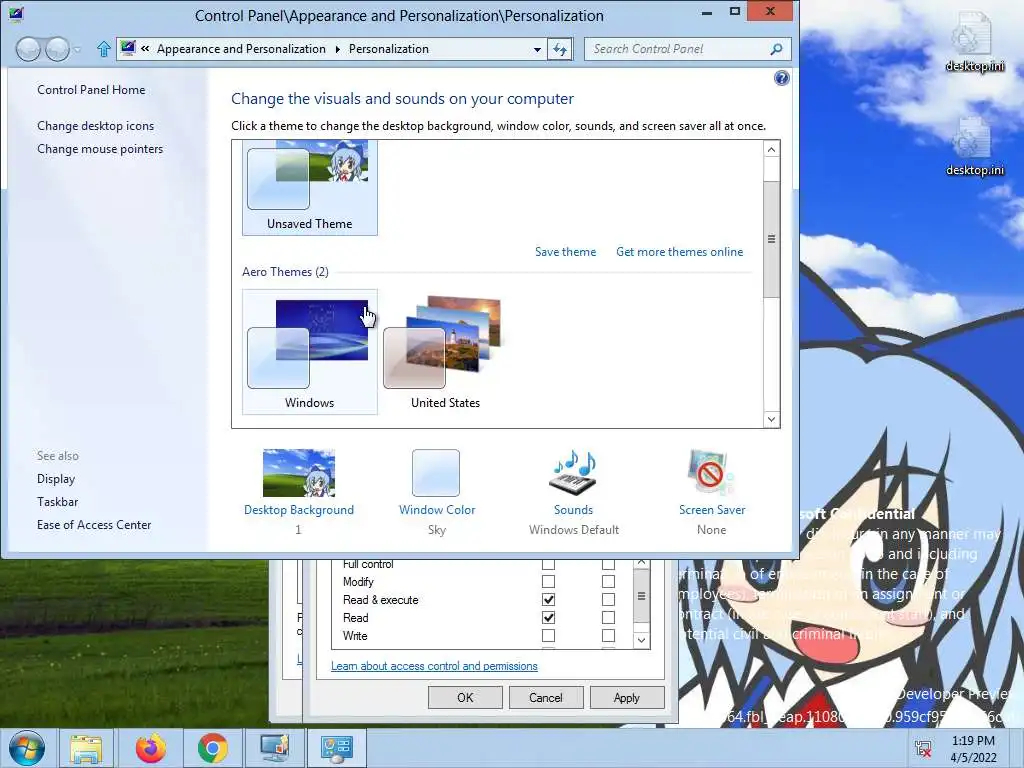Open Help with the question mark icon
Viewport: 1024px width, 768px height.
pos(781,78)
